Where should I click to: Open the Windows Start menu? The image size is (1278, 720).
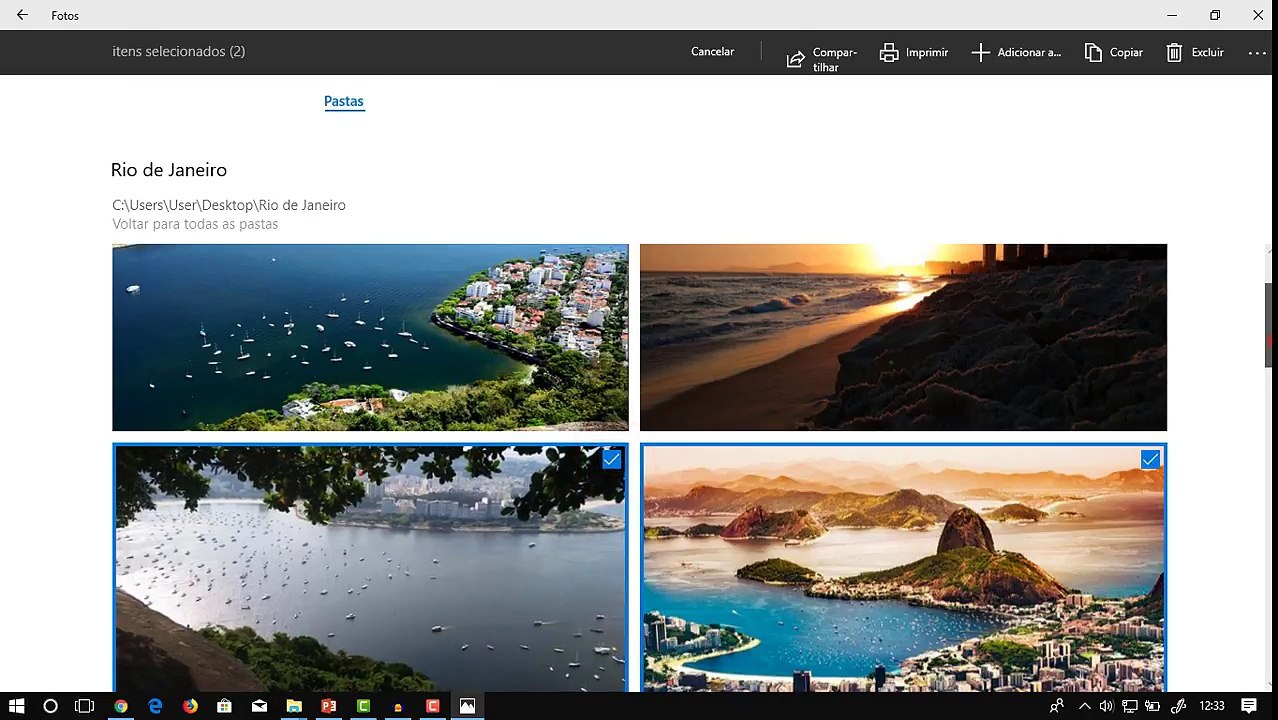(x=17, y=706)
